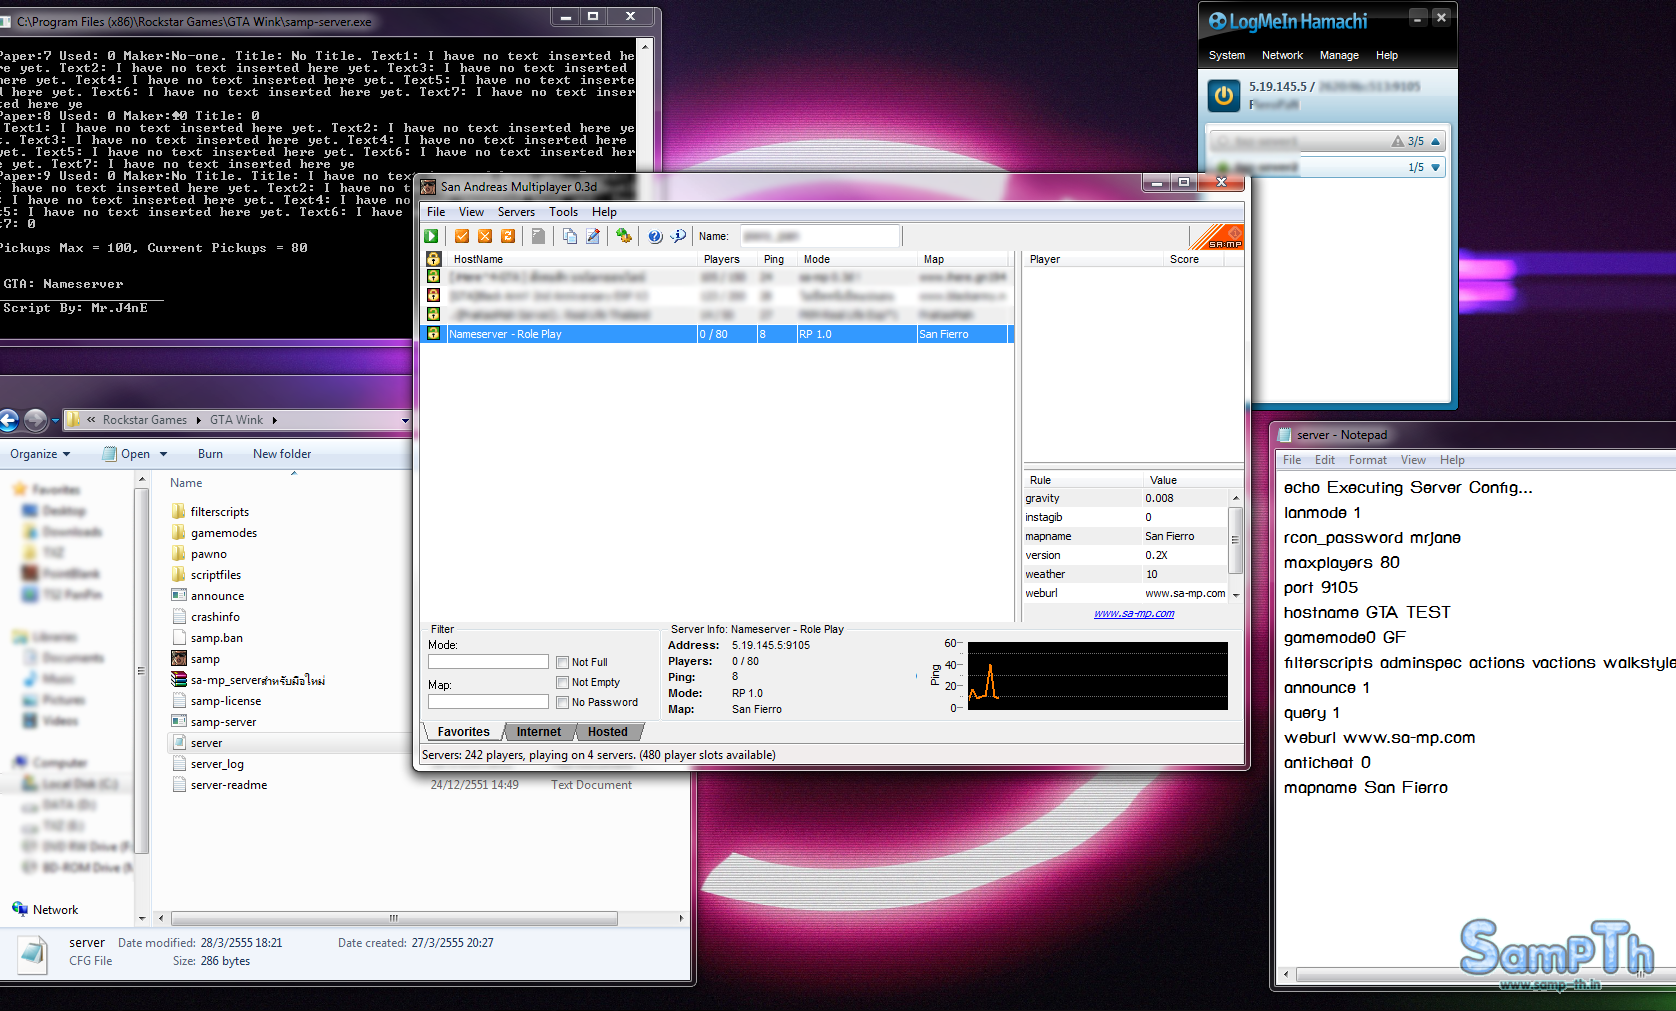The width and height of the screenshot is (1676, 1011).
Task: Toggle the Not Full filter checkbox
Action: (562, 662)
